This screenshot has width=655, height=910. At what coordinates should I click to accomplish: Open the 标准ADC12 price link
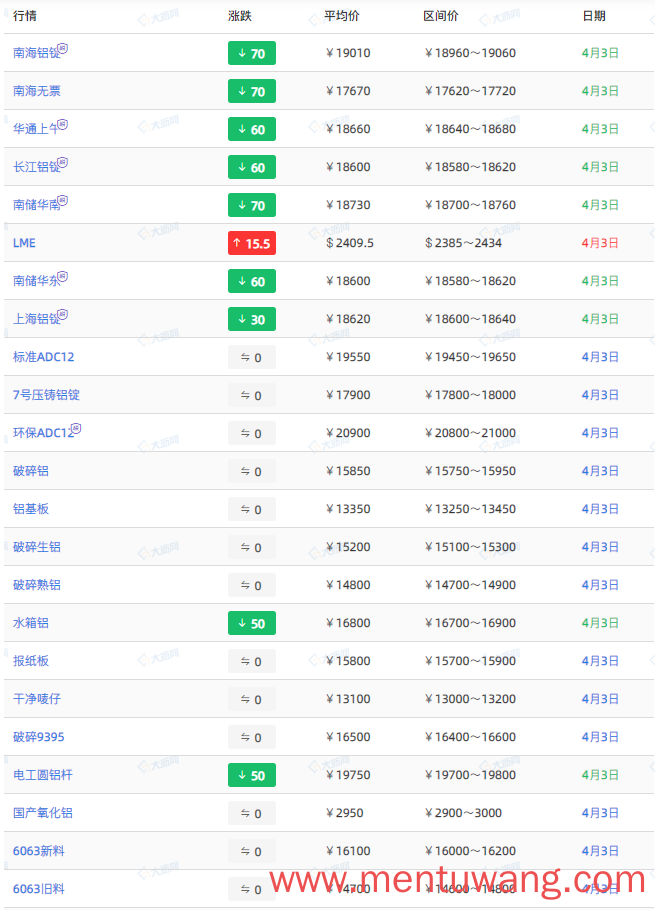pyautogui.click(x=44, y=357)
